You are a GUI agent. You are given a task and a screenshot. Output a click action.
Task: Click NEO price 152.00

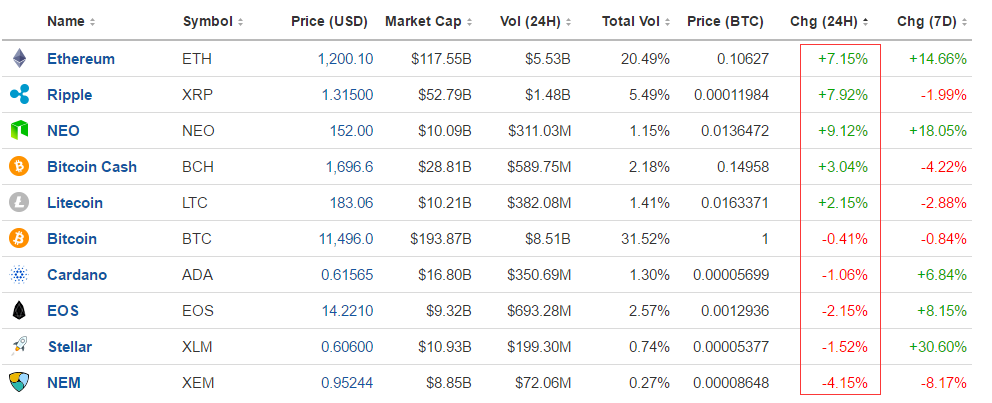tap(351, 131)
